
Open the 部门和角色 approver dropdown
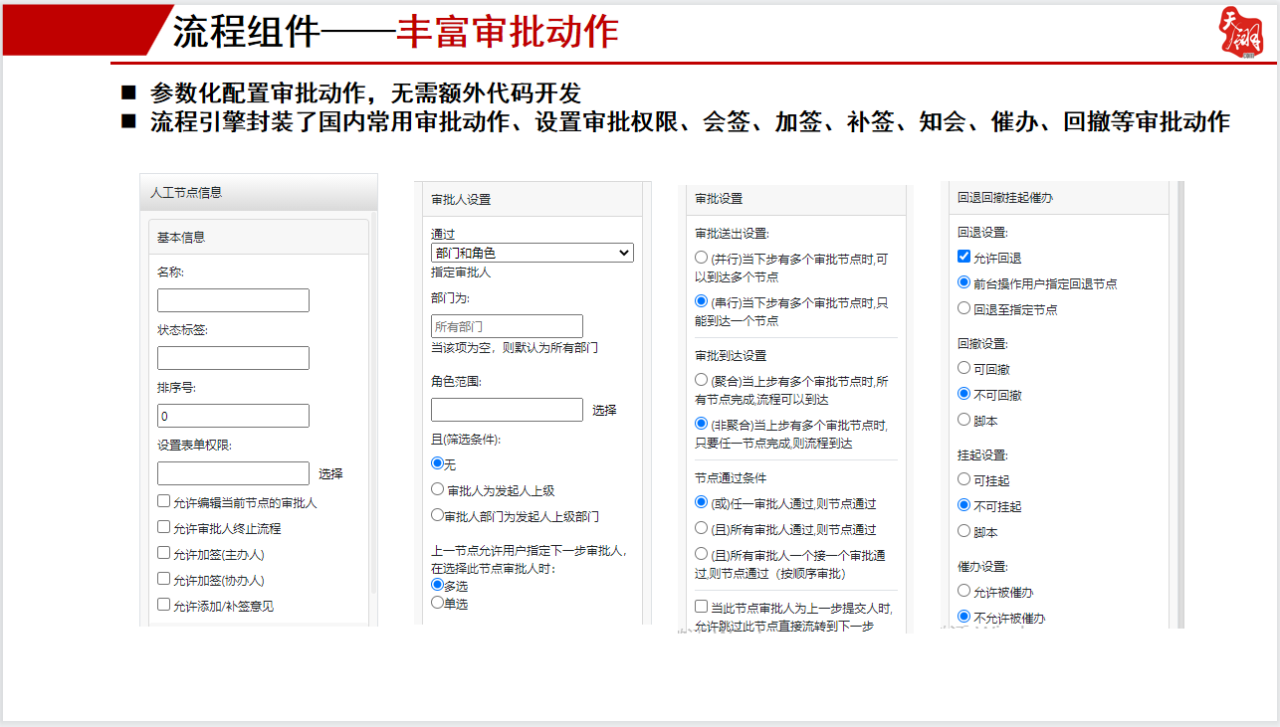point(531,253)
